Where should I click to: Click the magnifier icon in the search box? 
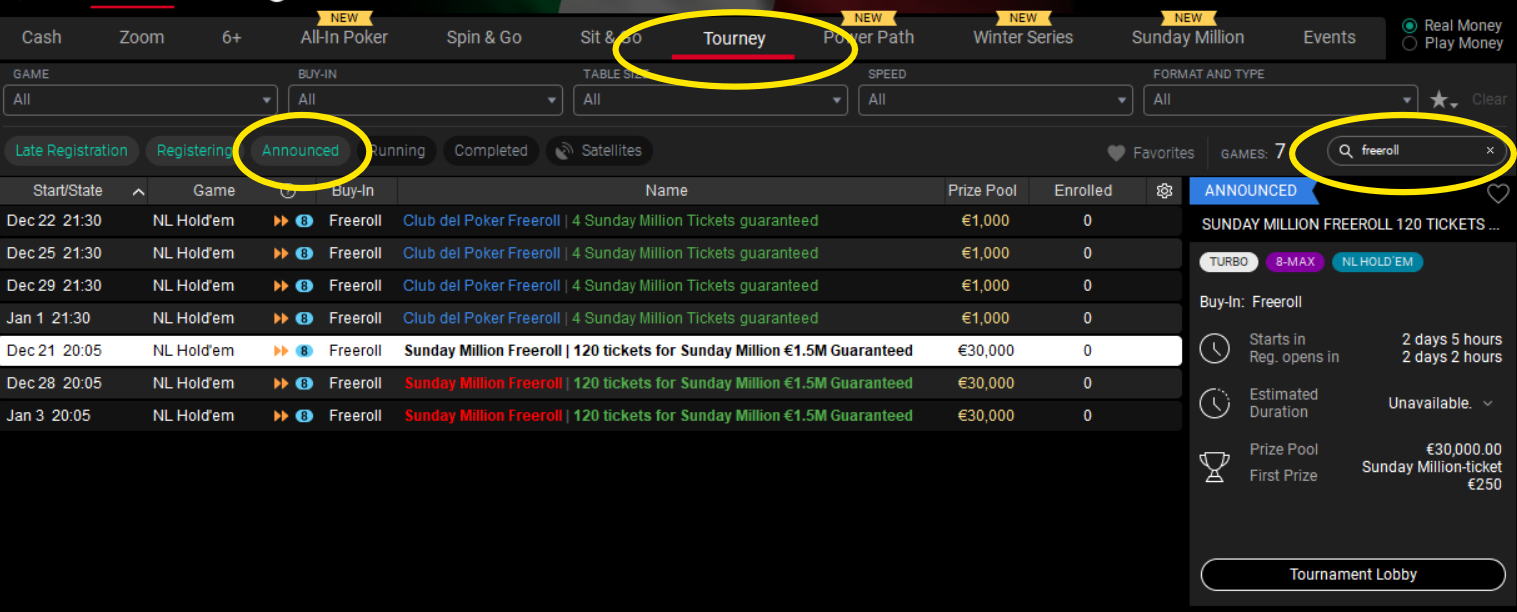[x=1345, y=151]
